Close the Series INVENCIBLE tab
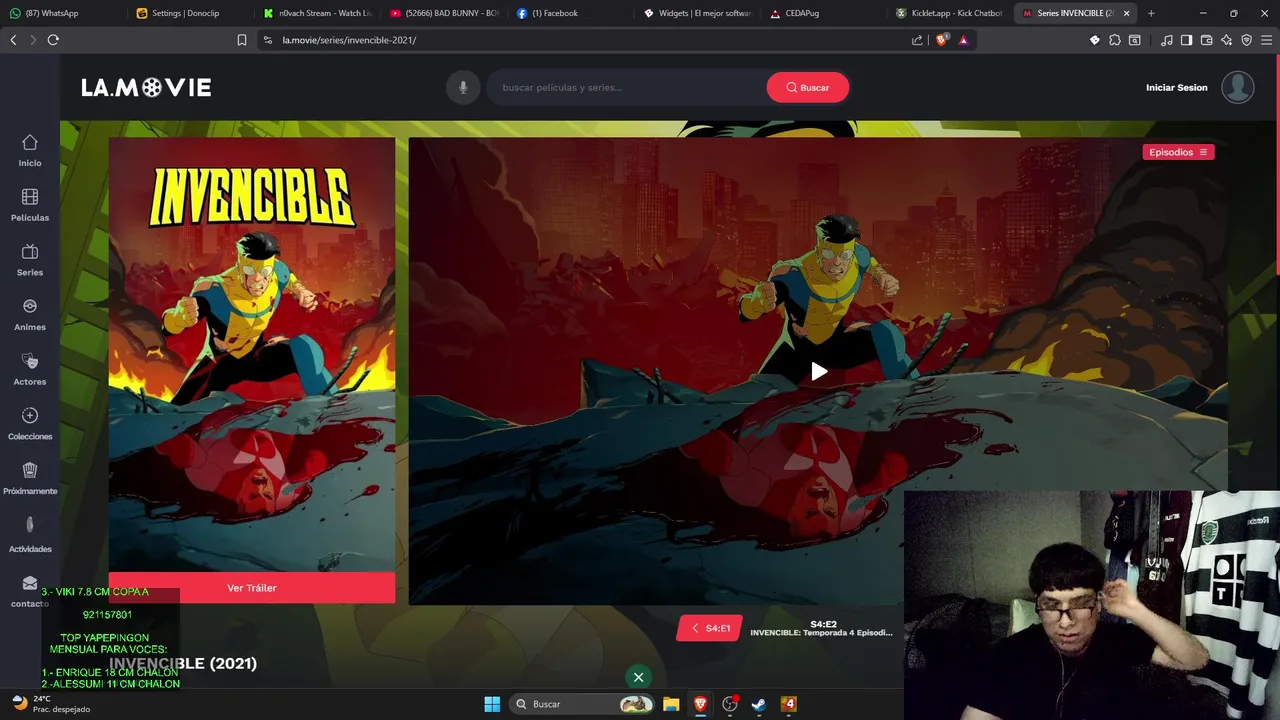 click(1127, 13)
